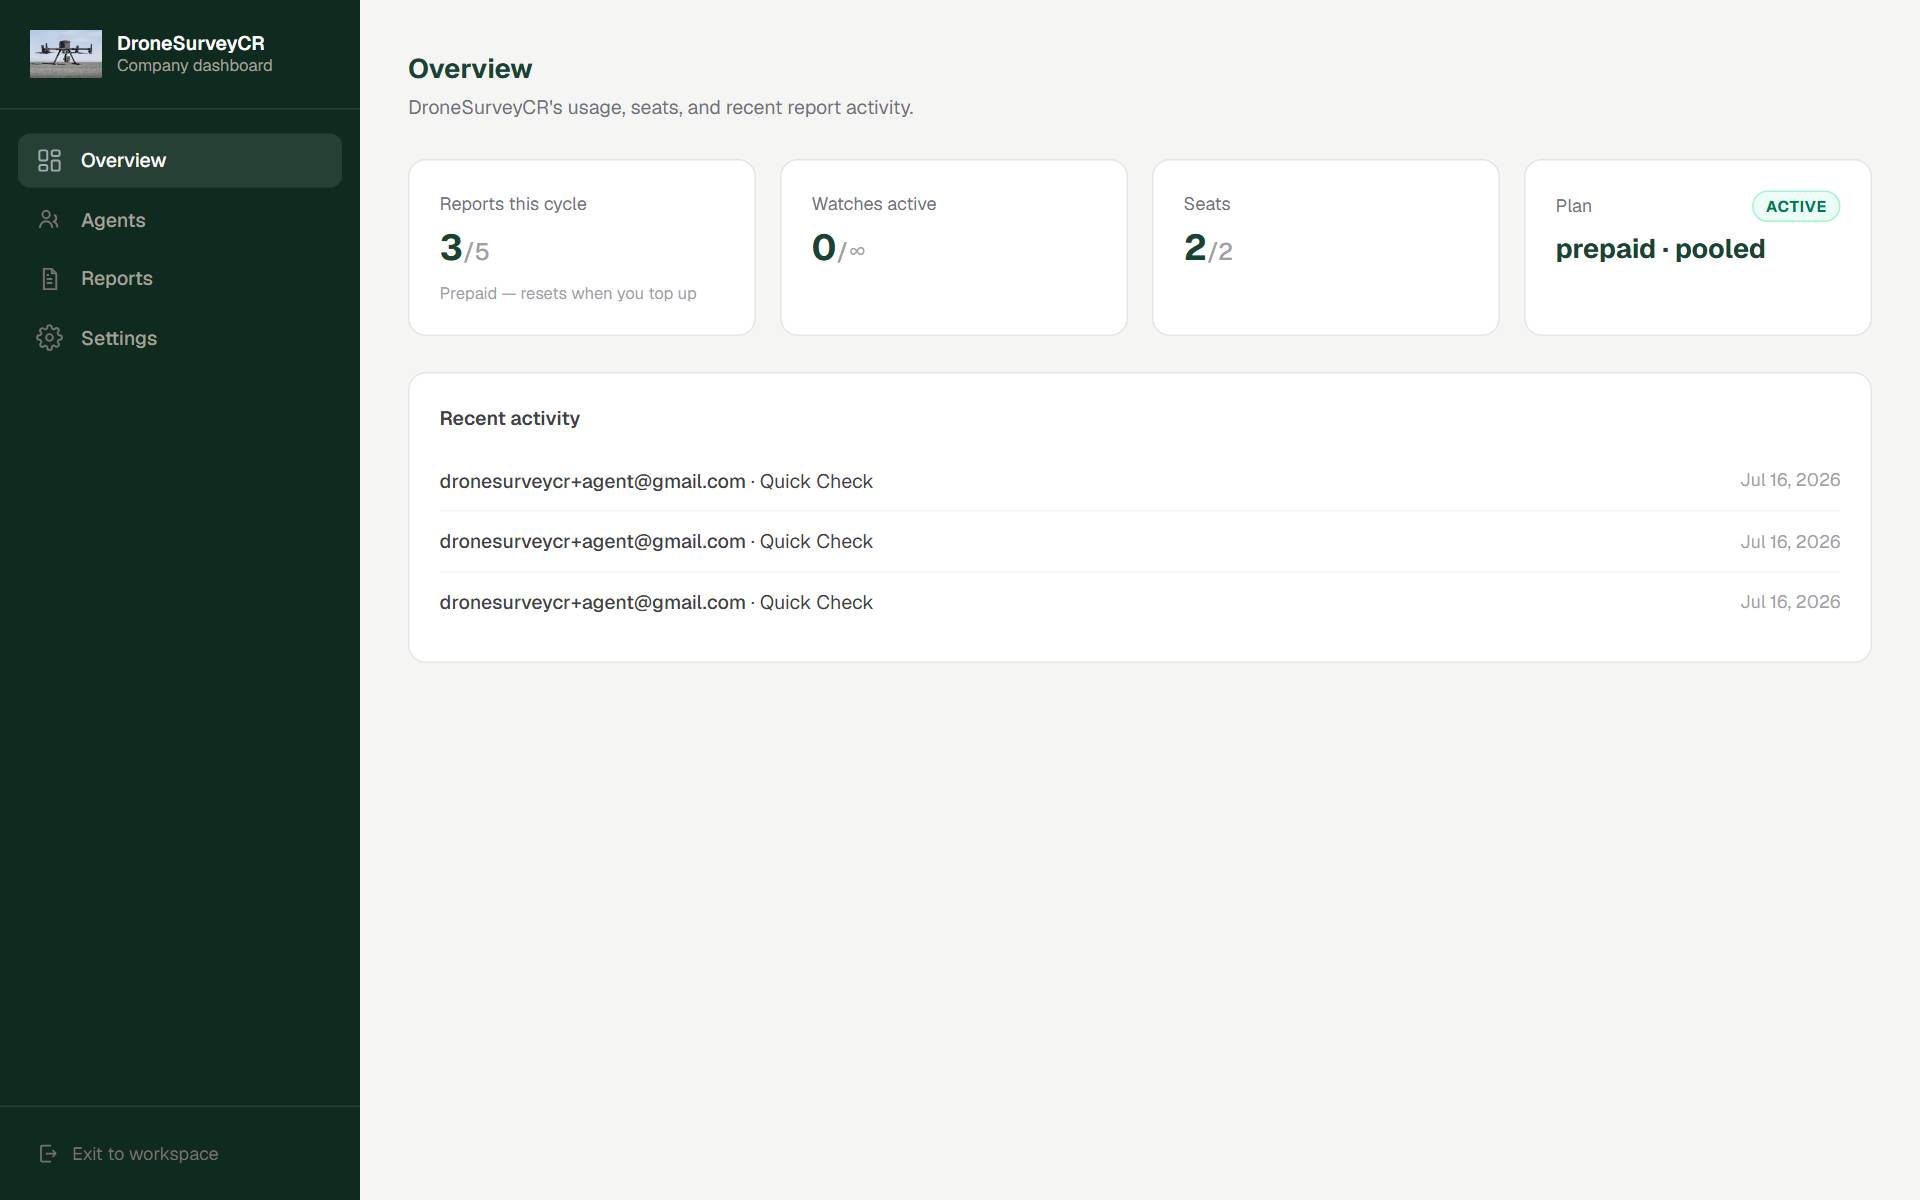1920x1200 pixels.
Task: Click the Agents people icon
Action: tap(49, 219)
